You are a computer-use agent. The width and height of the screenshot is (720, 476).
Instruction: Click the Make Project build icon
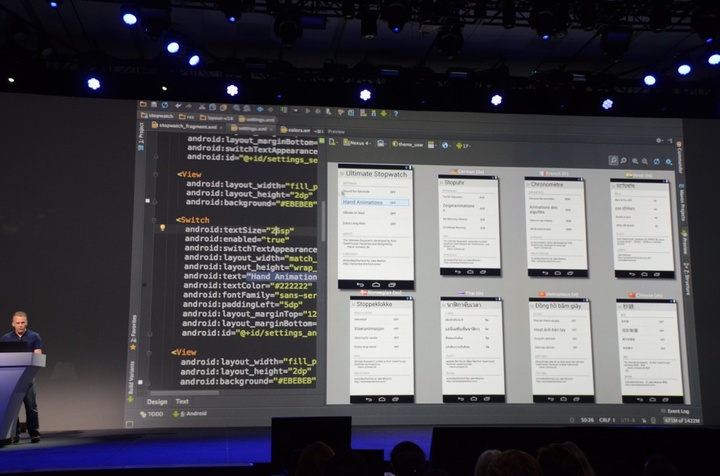(284, 110)
